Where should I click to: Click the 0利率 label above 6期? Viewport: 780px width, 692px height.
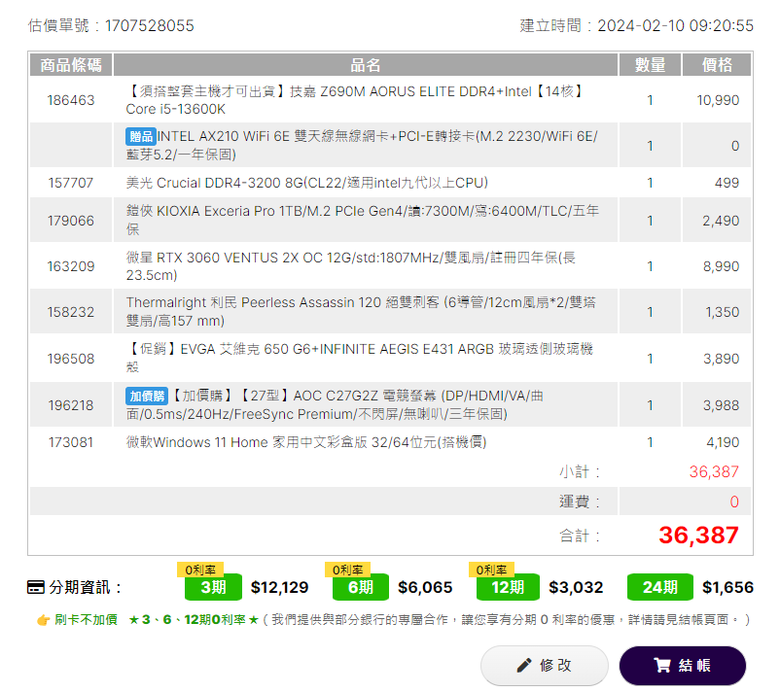click(347, 570)
